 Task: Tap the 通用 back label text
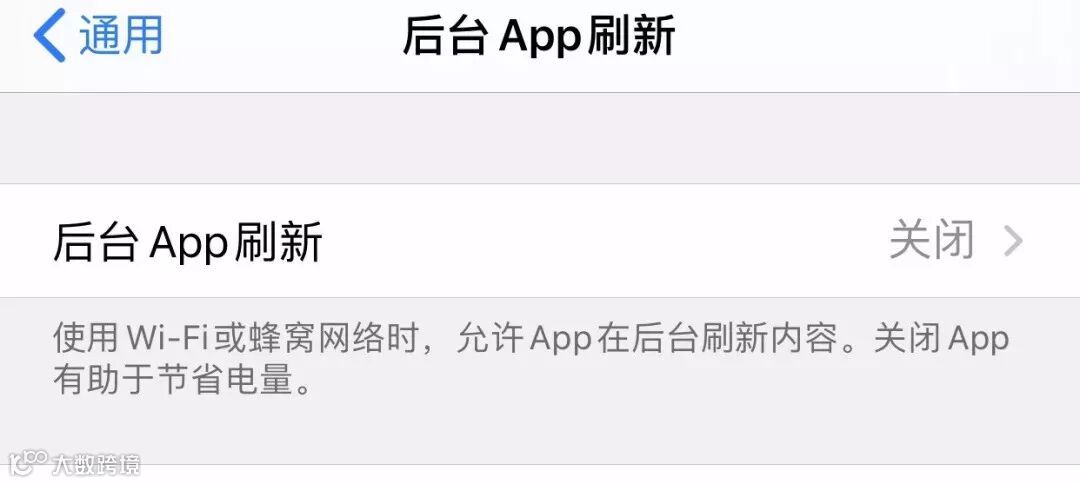pos(121,34)
